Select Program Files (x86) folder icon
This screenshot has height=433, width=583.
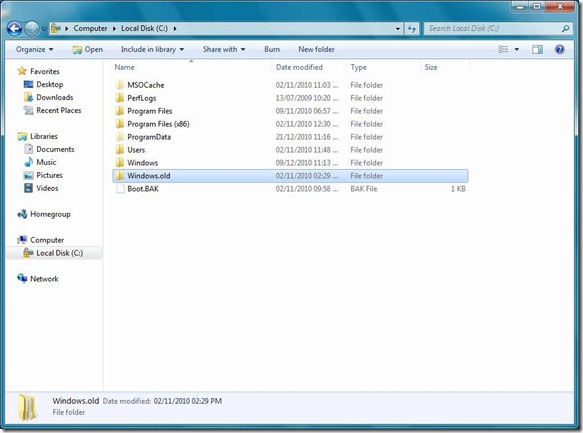pyautogui.click(x=120, y=124)
